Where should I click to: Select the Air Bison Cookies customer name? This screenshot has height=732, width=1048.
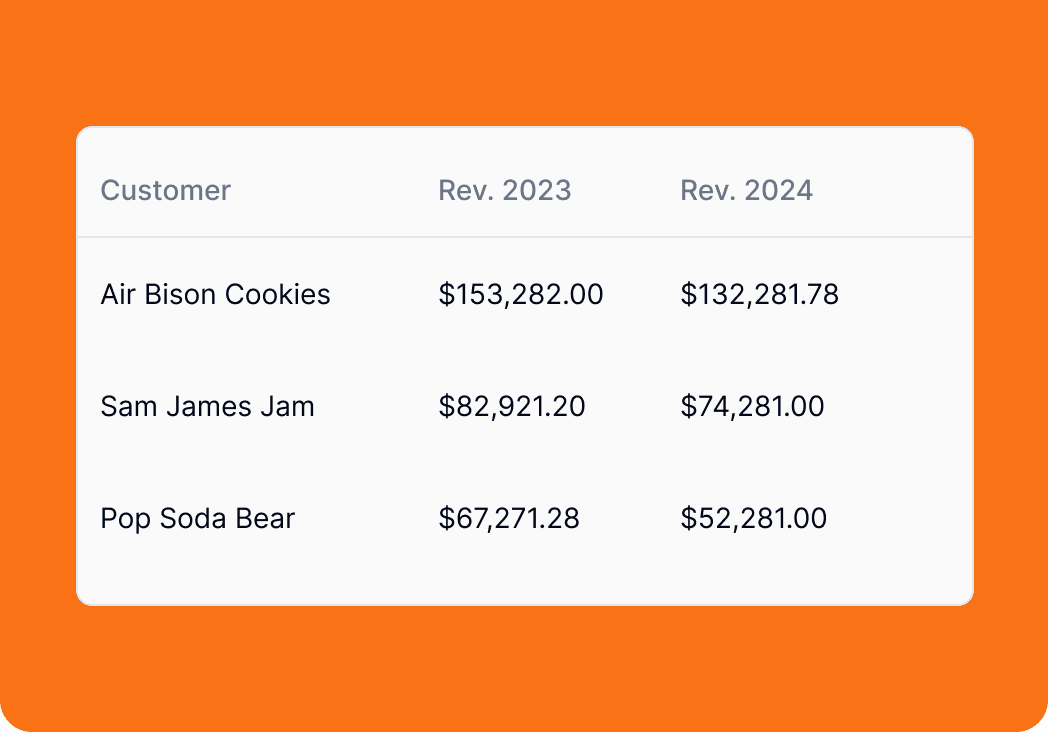pos(215,294)
